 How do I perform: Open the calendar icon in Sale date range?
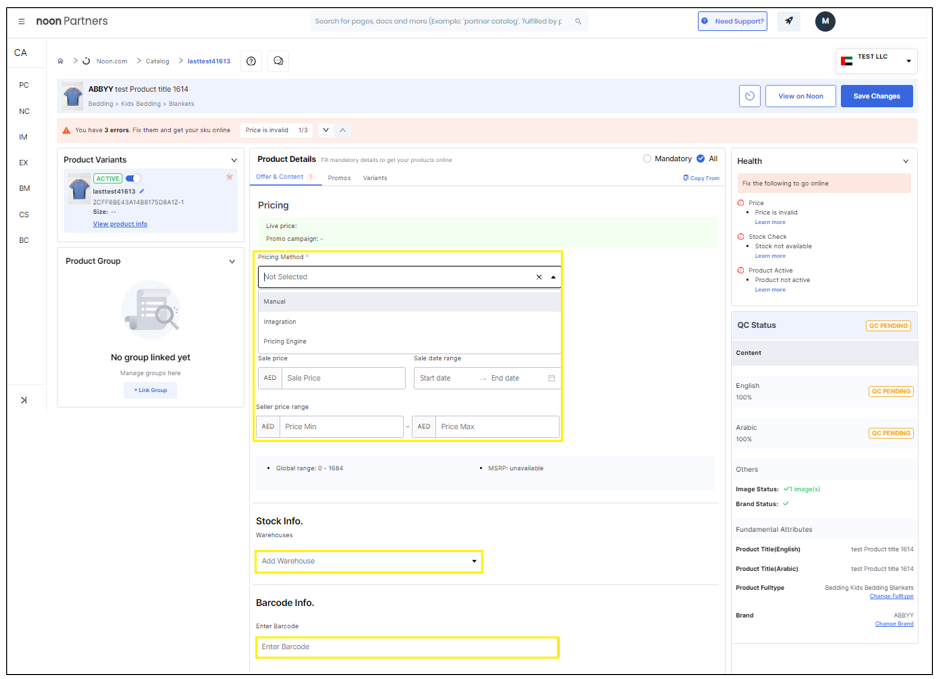(551, 378)
